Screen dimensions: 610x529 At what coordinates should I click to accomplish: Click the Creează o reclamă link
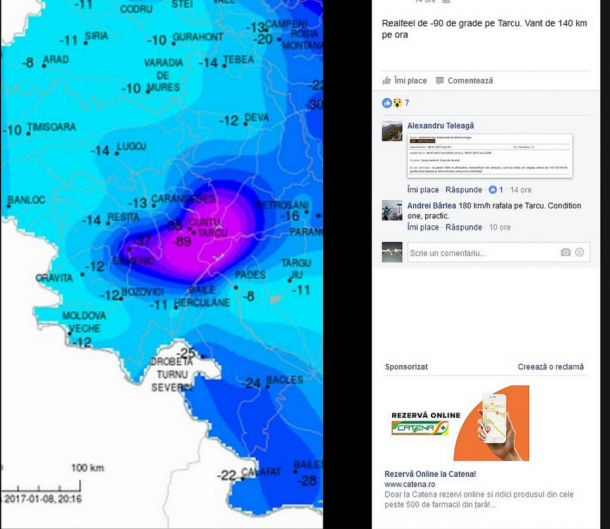click(550, 367)
